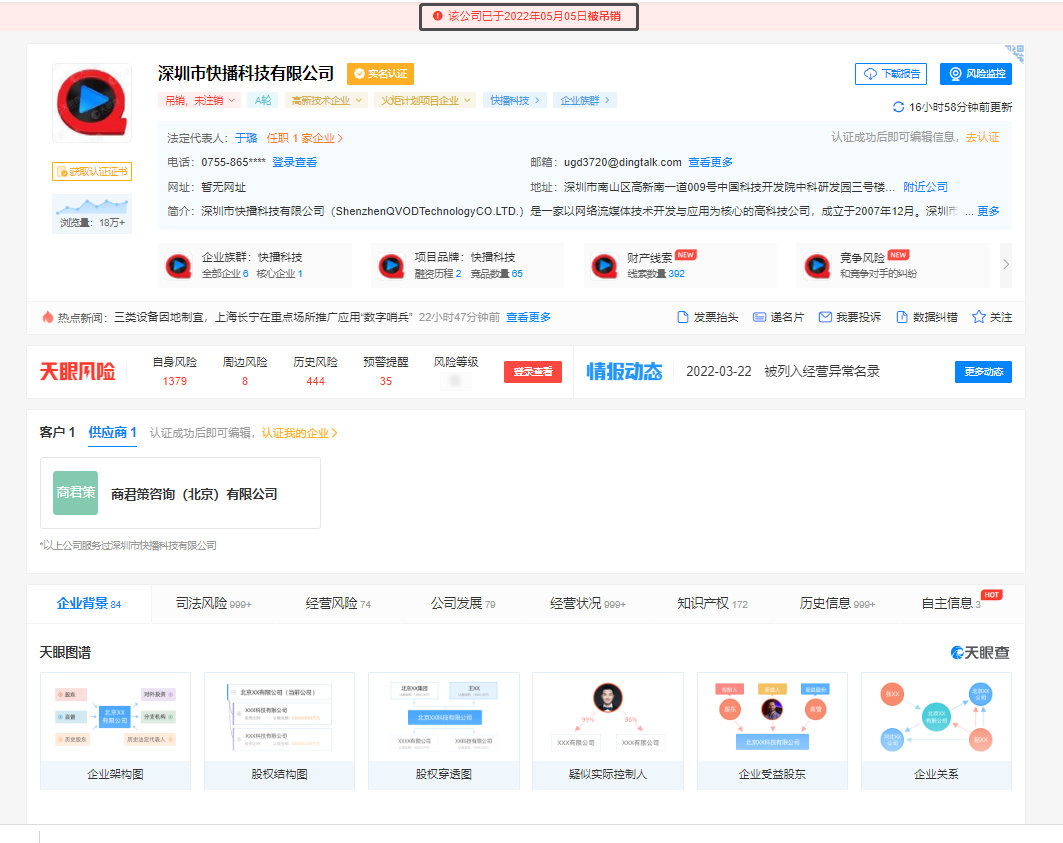The height and width of the screenshot is (843, 1063).
Task: Open the 企业族群 tag
Action: (x=584, y=100)
